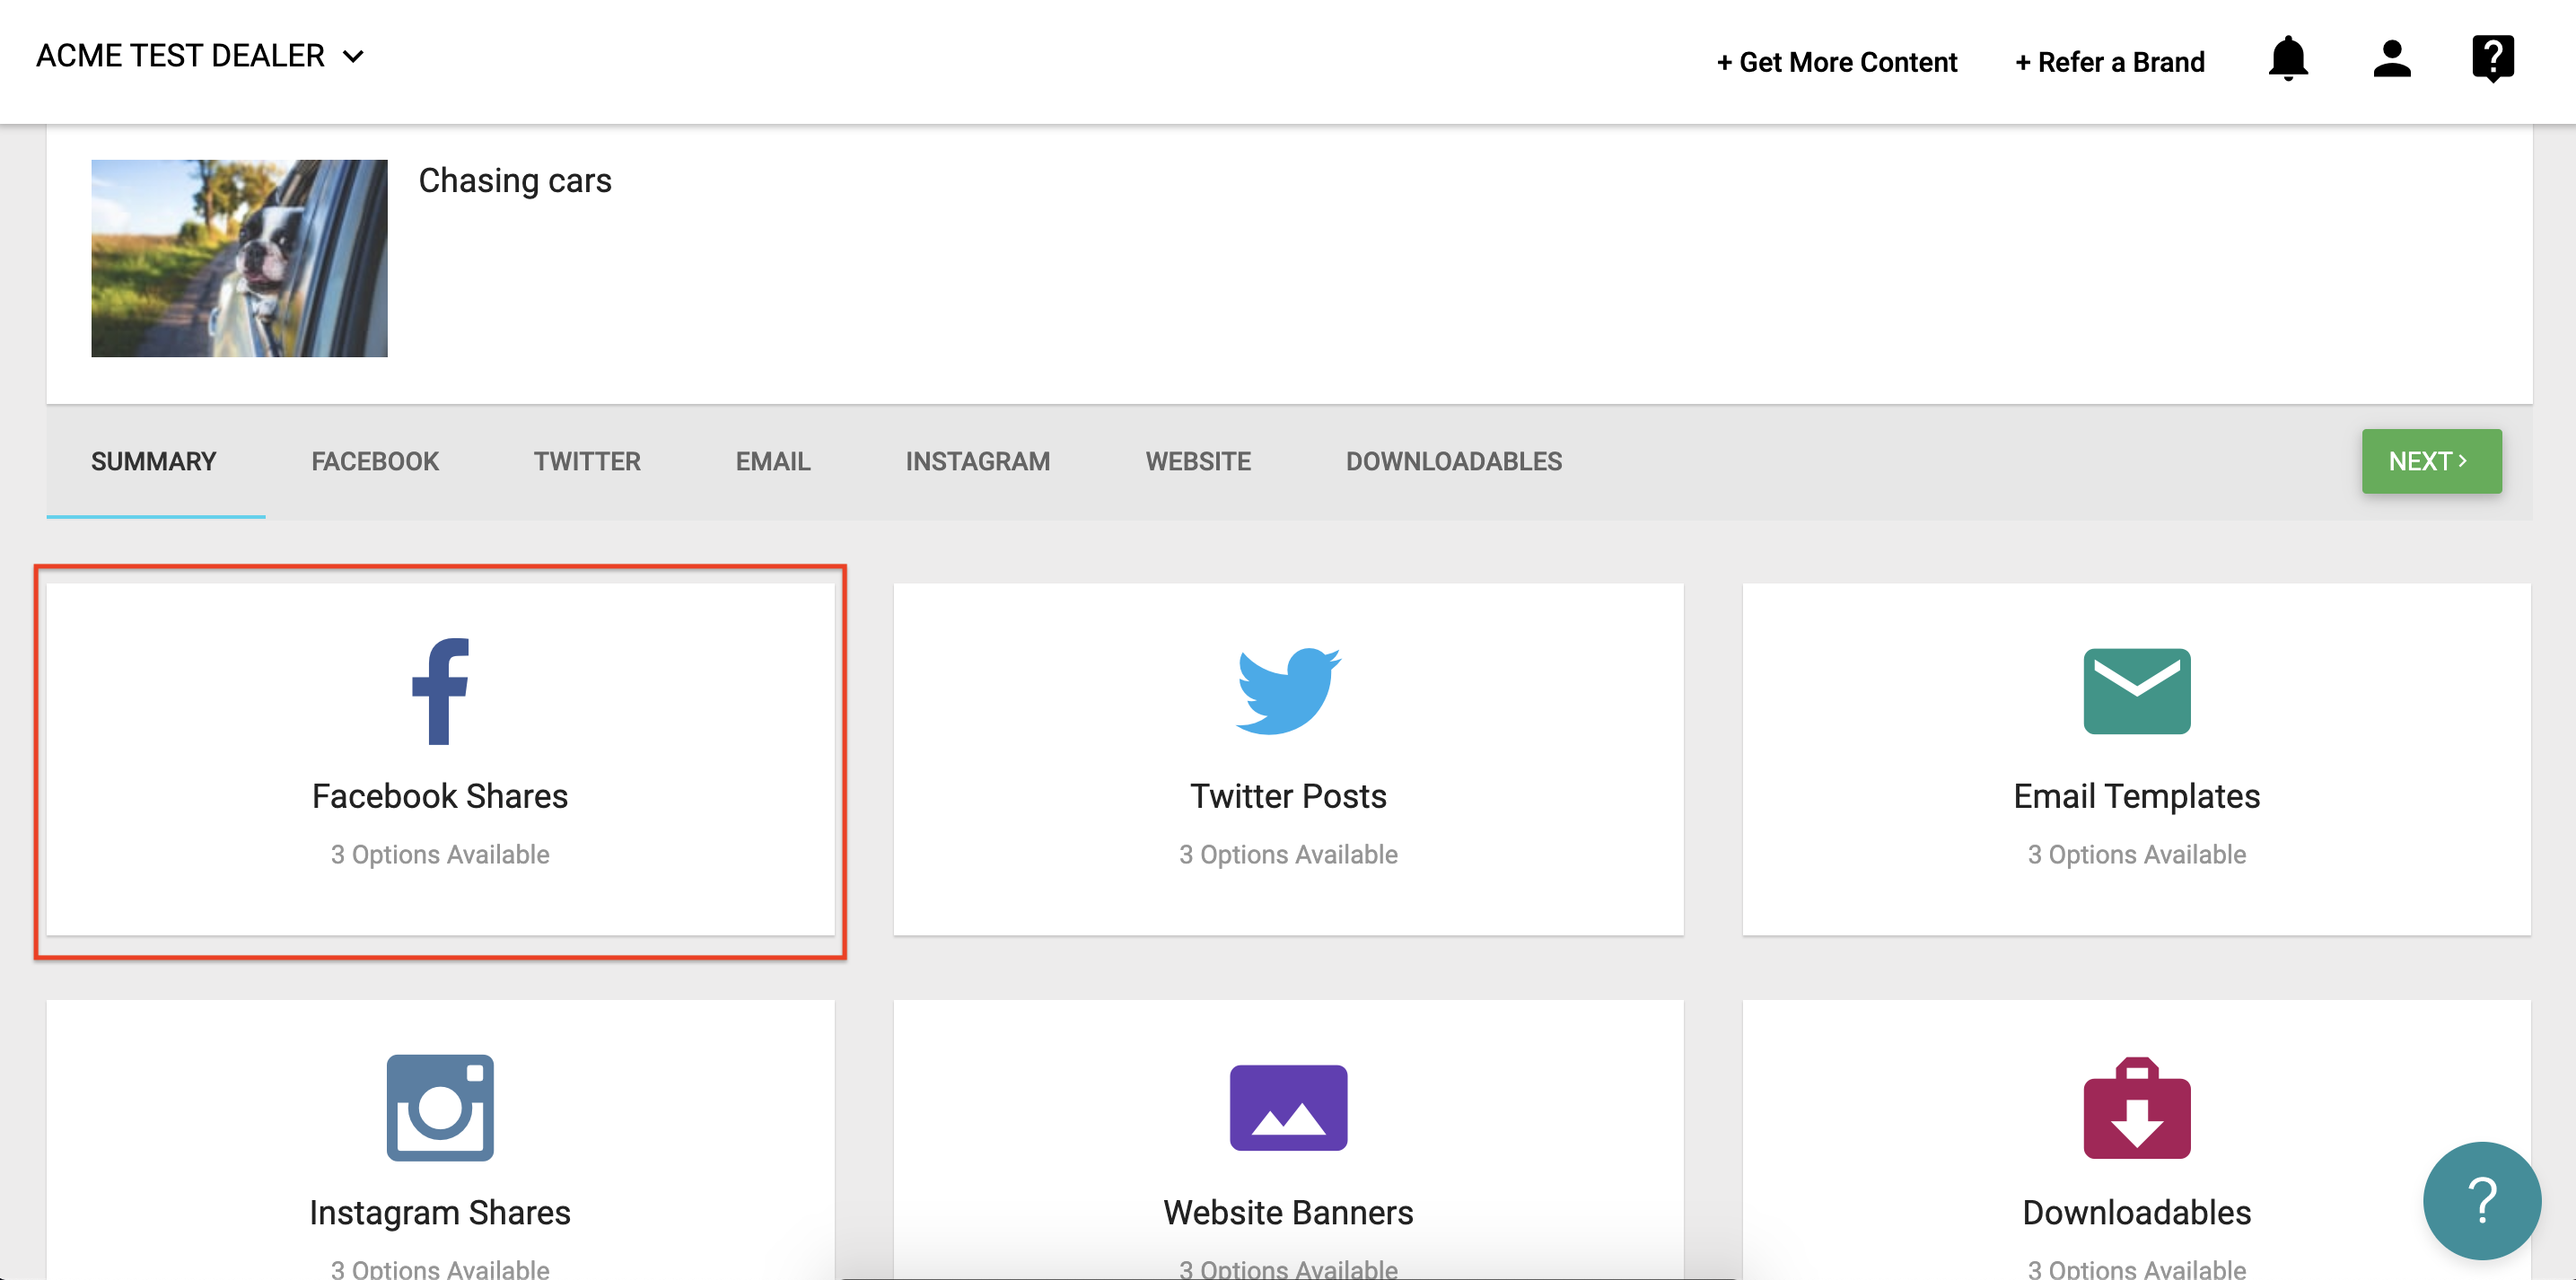Click the green NEXT button
Screen dimensions: 2576x1280
point(2431,461)
